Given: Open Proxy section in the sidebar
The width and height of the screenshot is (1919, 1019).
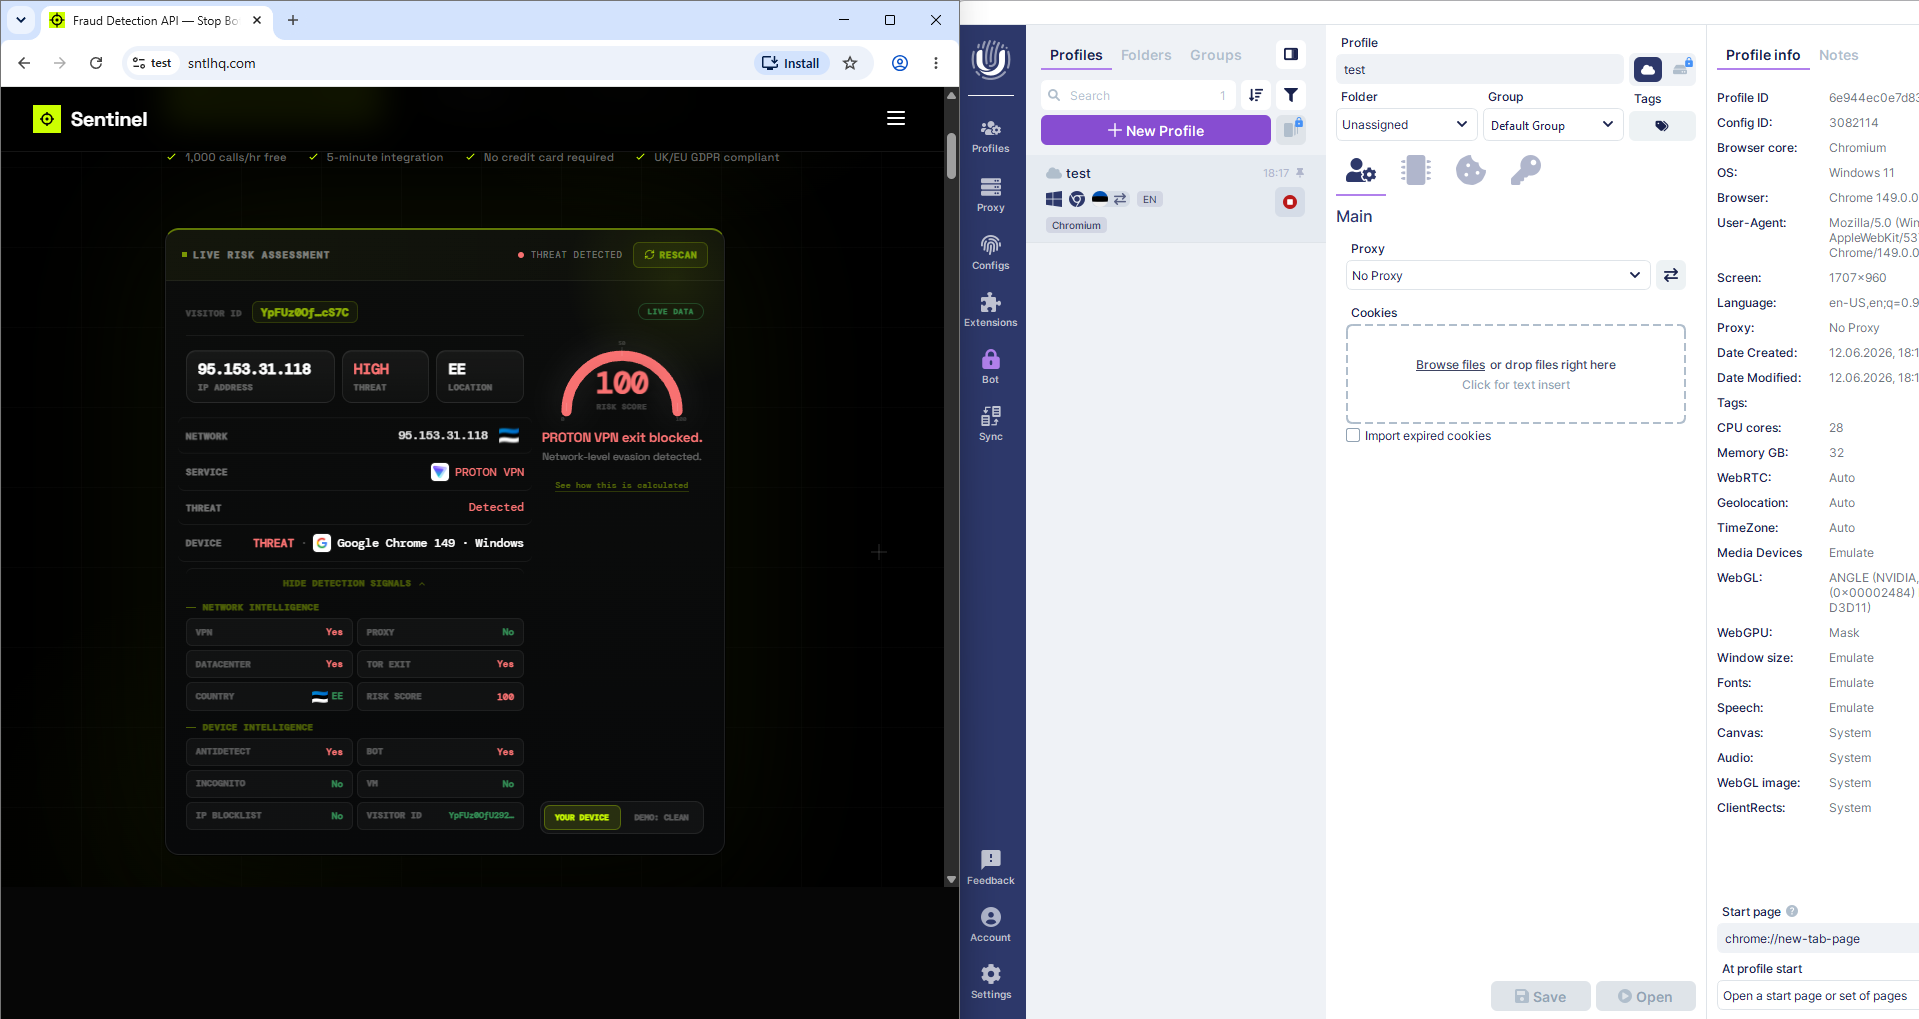Looking at the screenshot, I should tap(990, 195).
